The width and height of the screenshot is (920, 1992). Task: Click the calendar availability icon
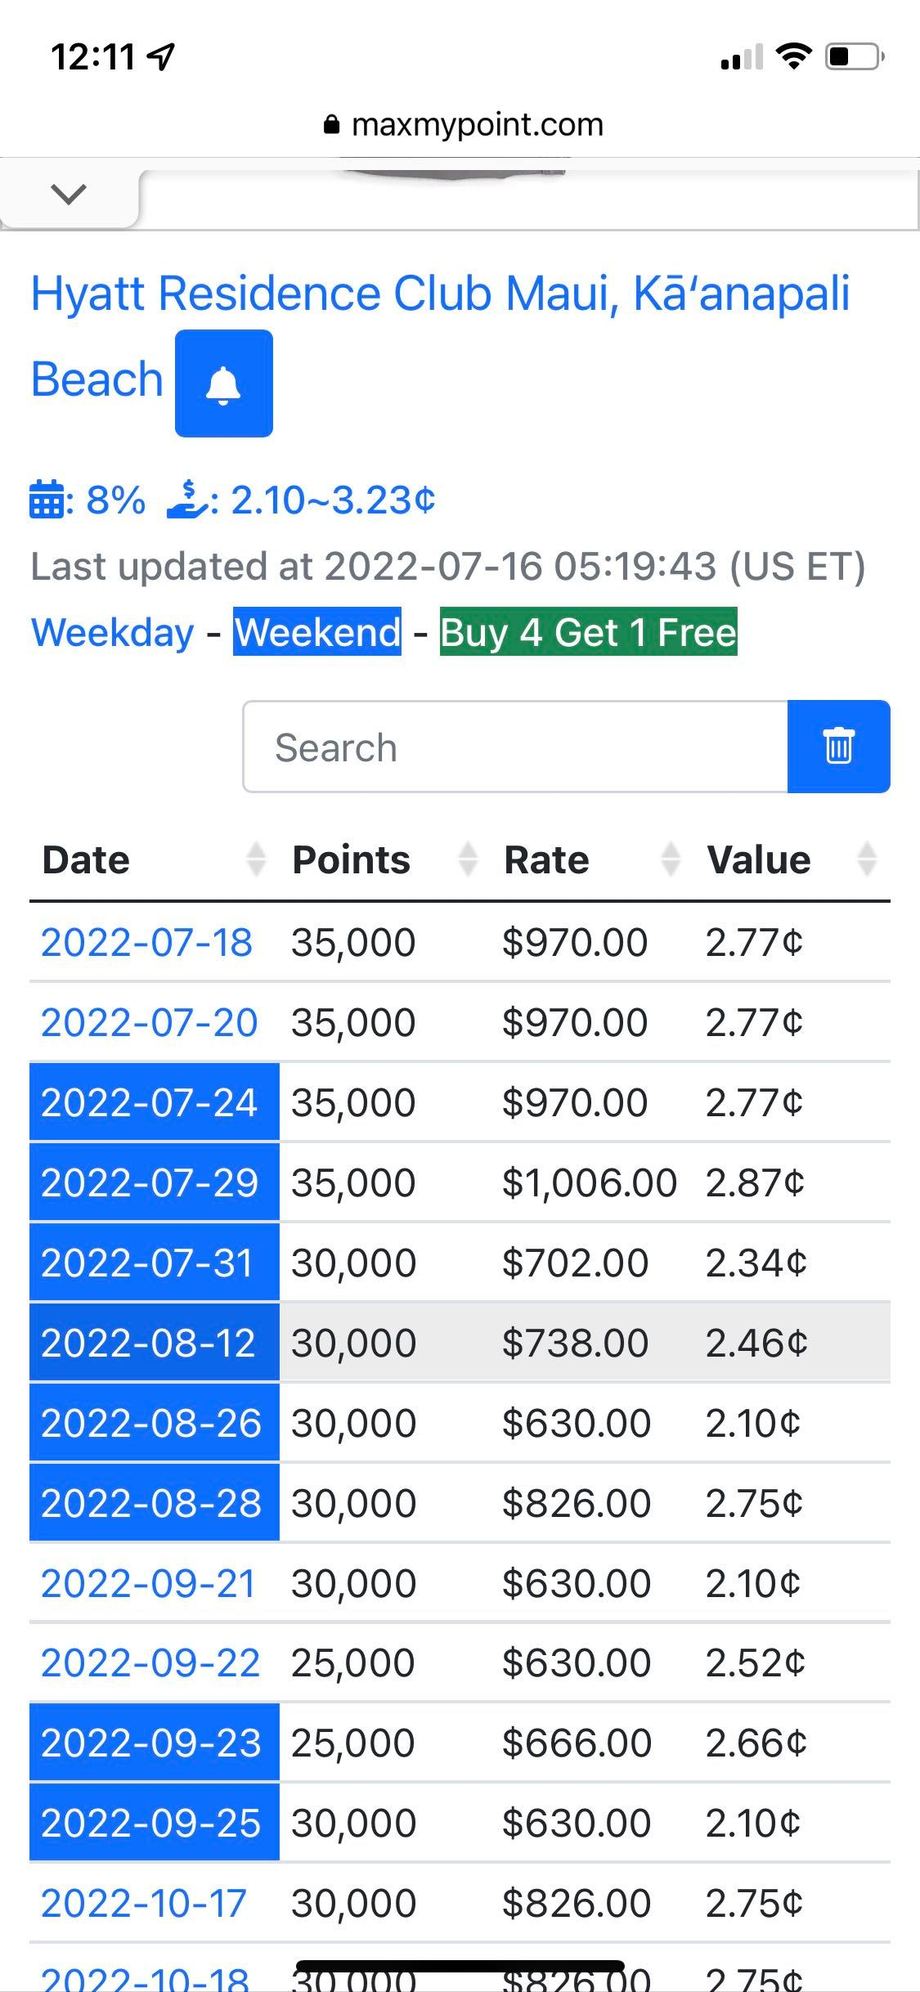(46, 499)
